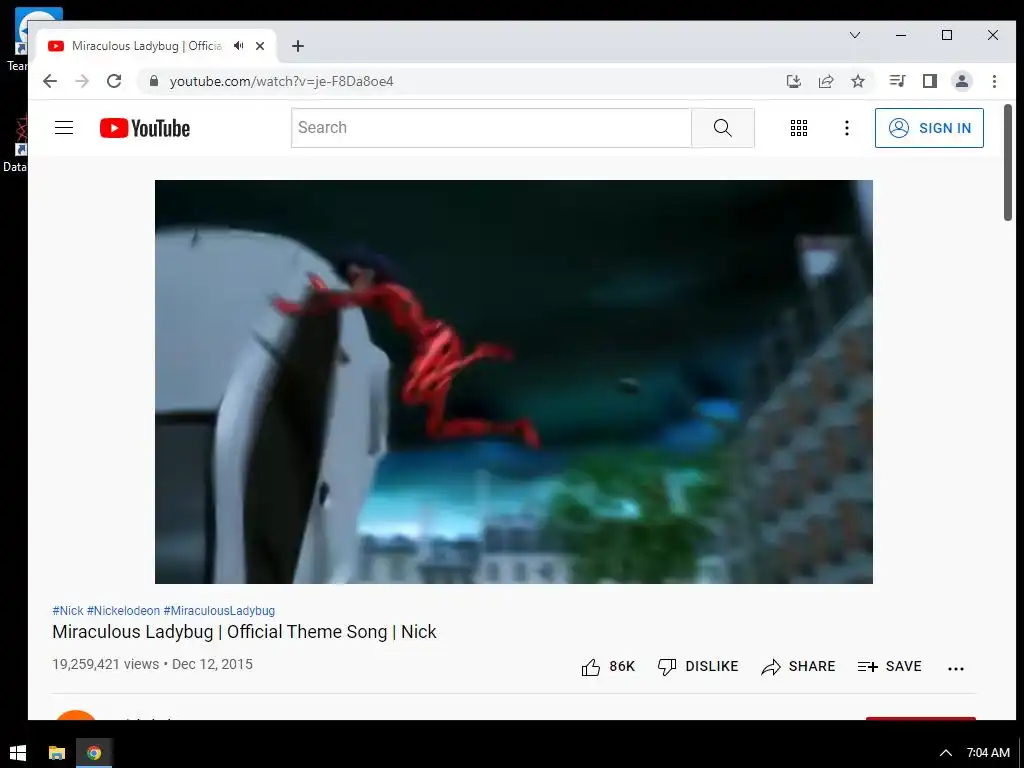Reload the YouTube page

coord(114,81)
